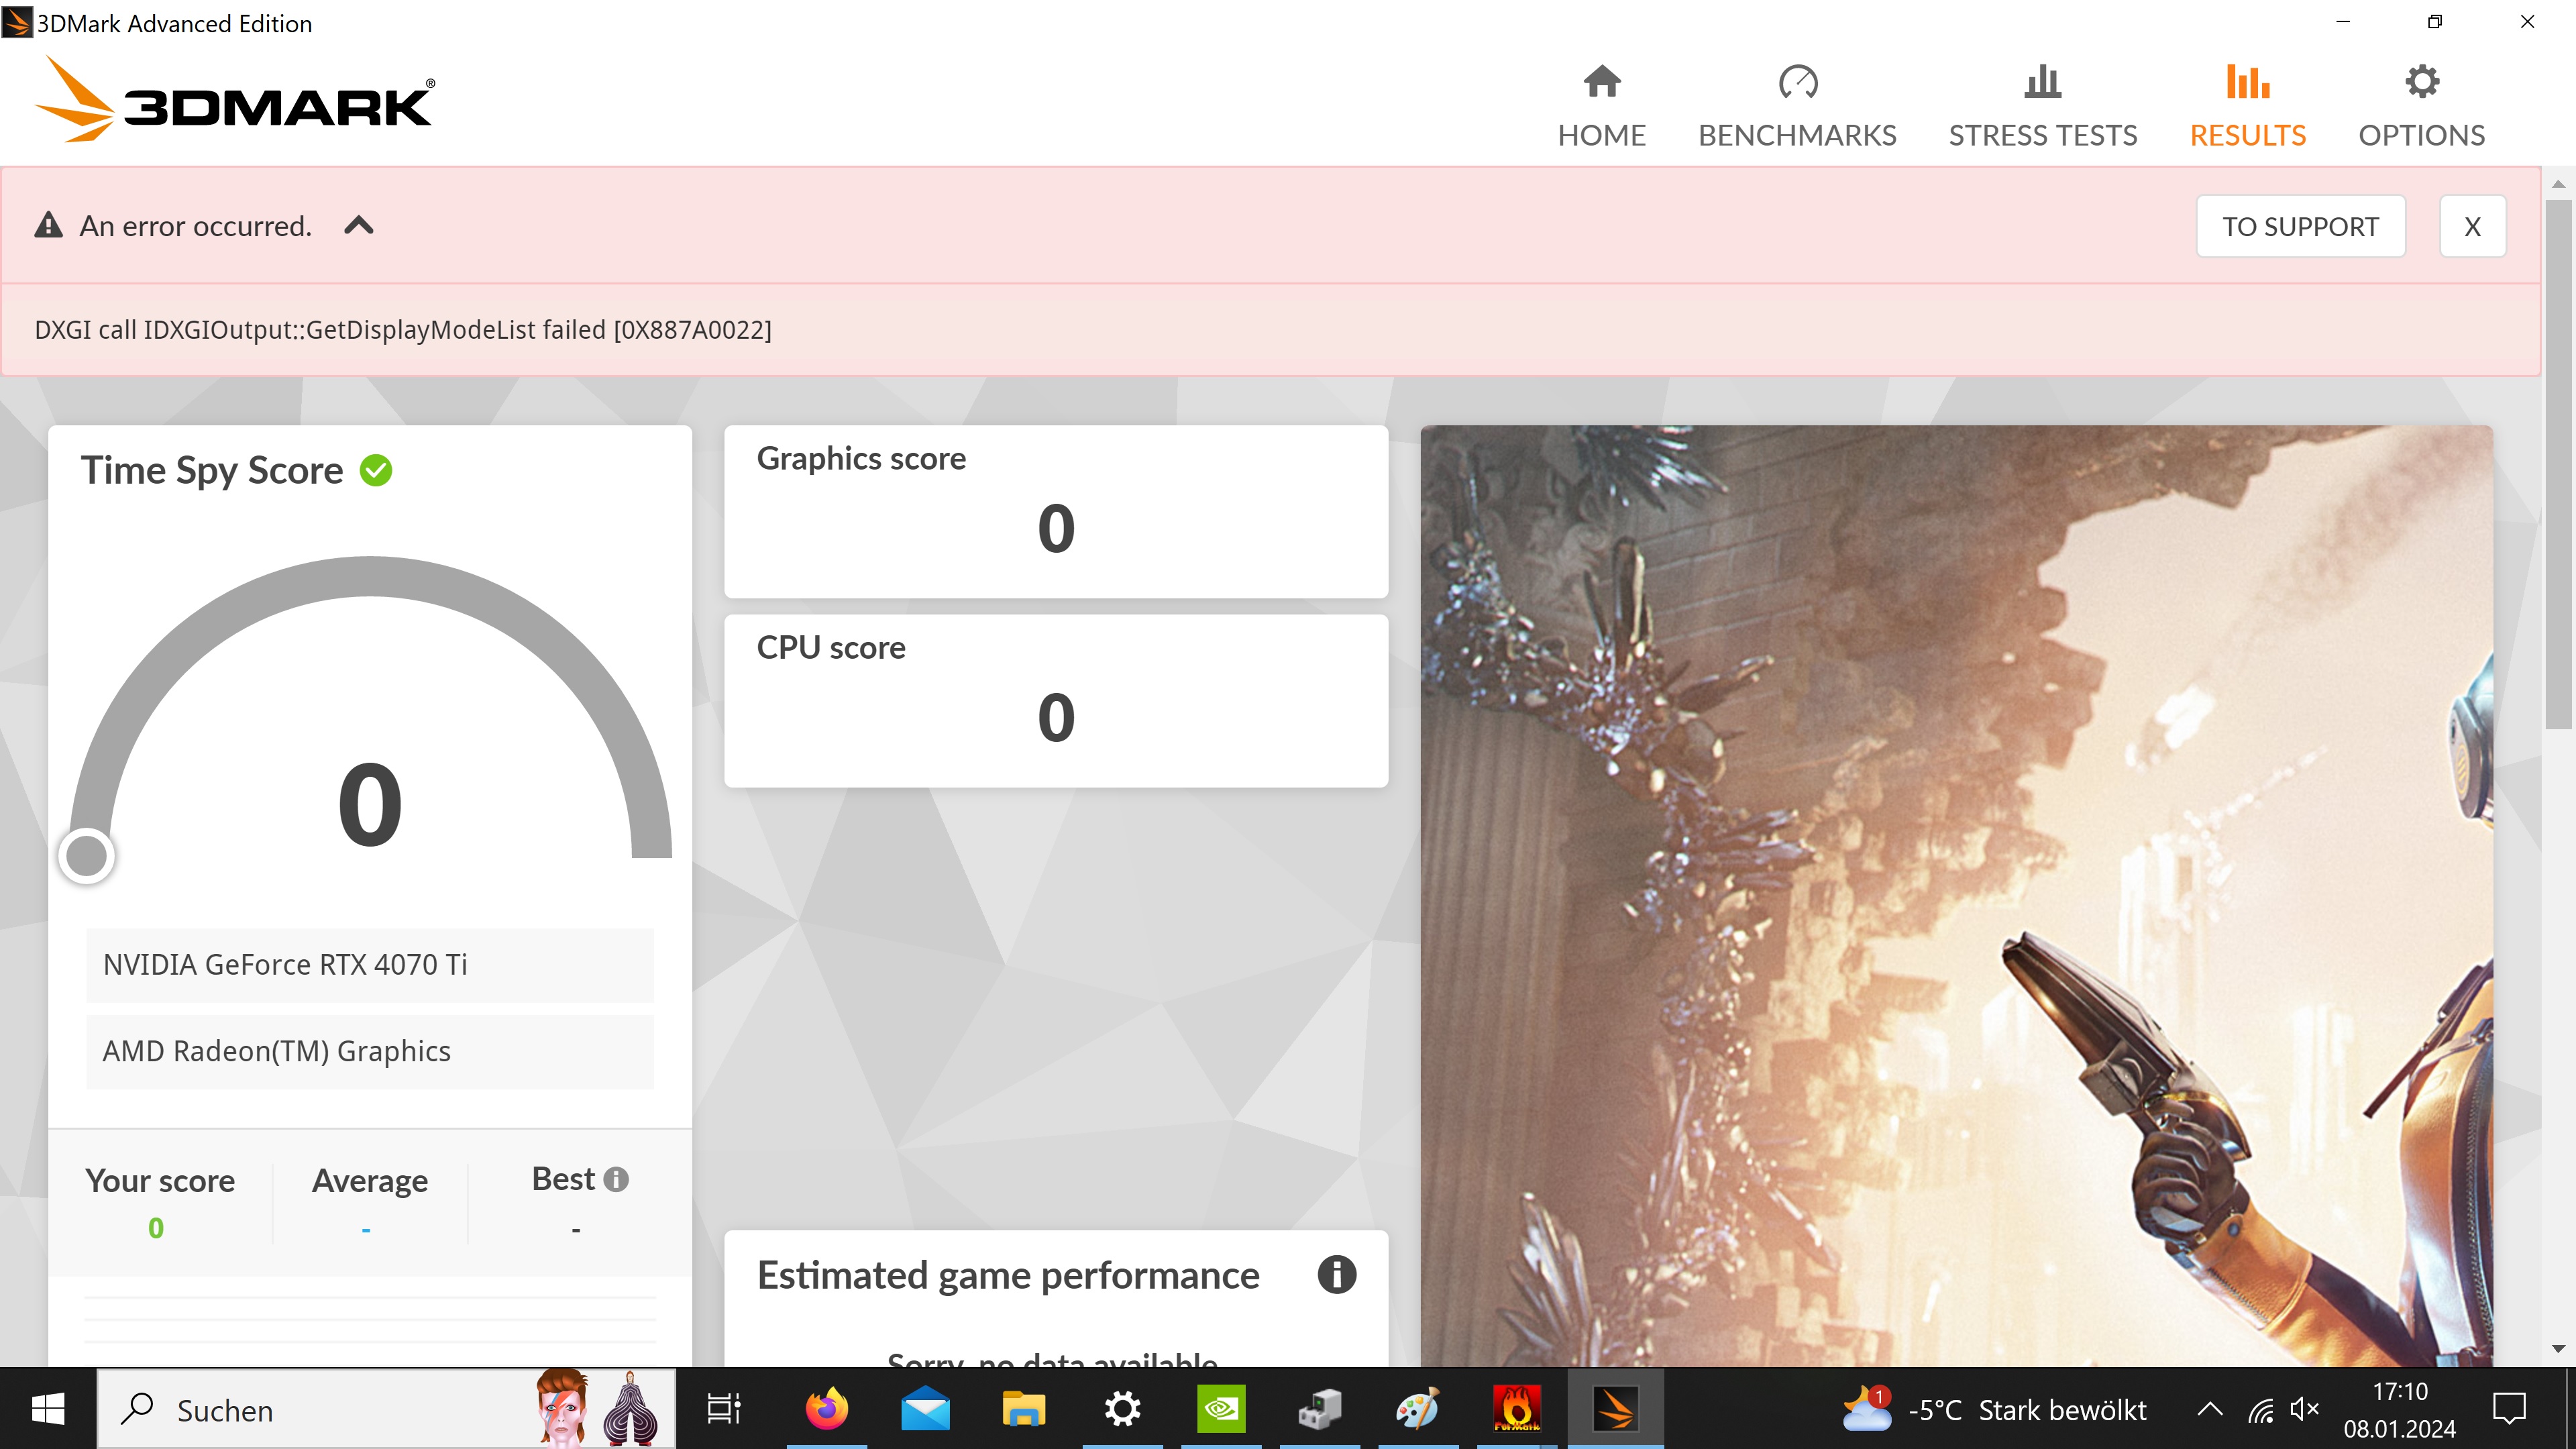Viewport: 2576px width, 1449px height.
Task: Collapse the error details with the chevron
Action: click(359, 226)
